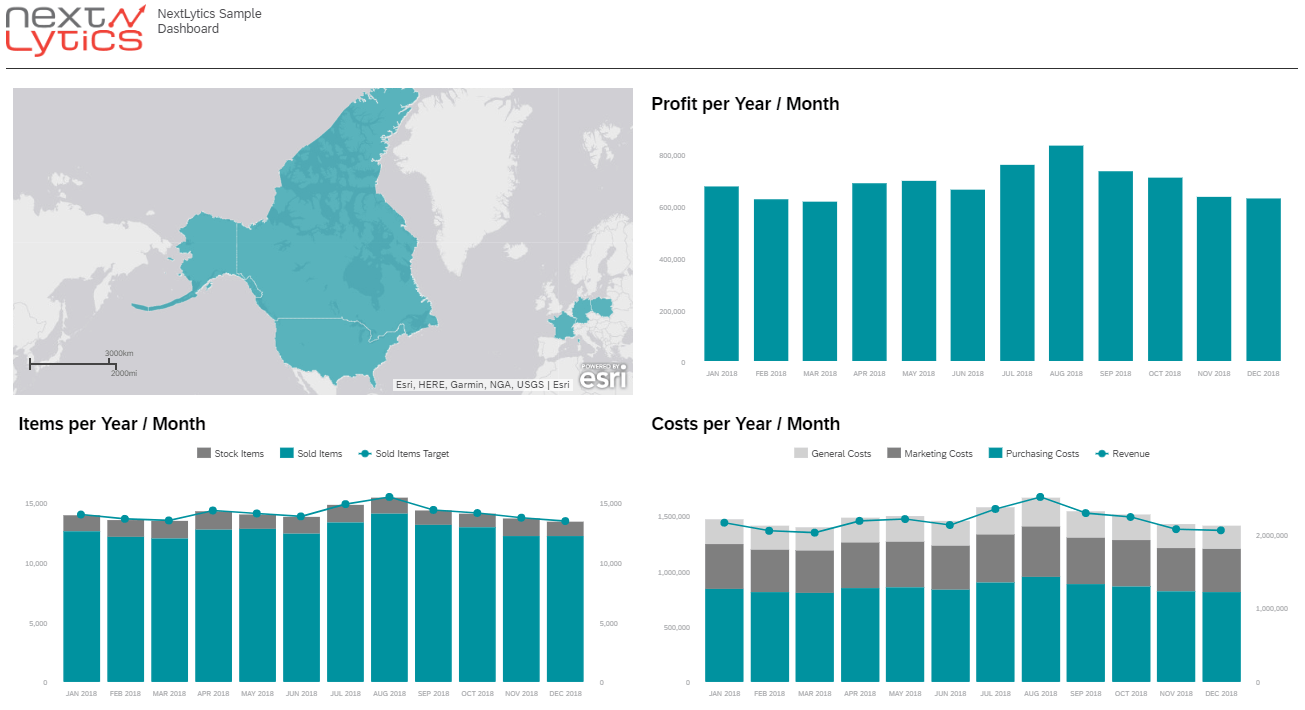Image resolution: width=1305 pixels, height=710 pixels.
Task: Click the Sold Items legend color square
Action: tap(288, 453)
